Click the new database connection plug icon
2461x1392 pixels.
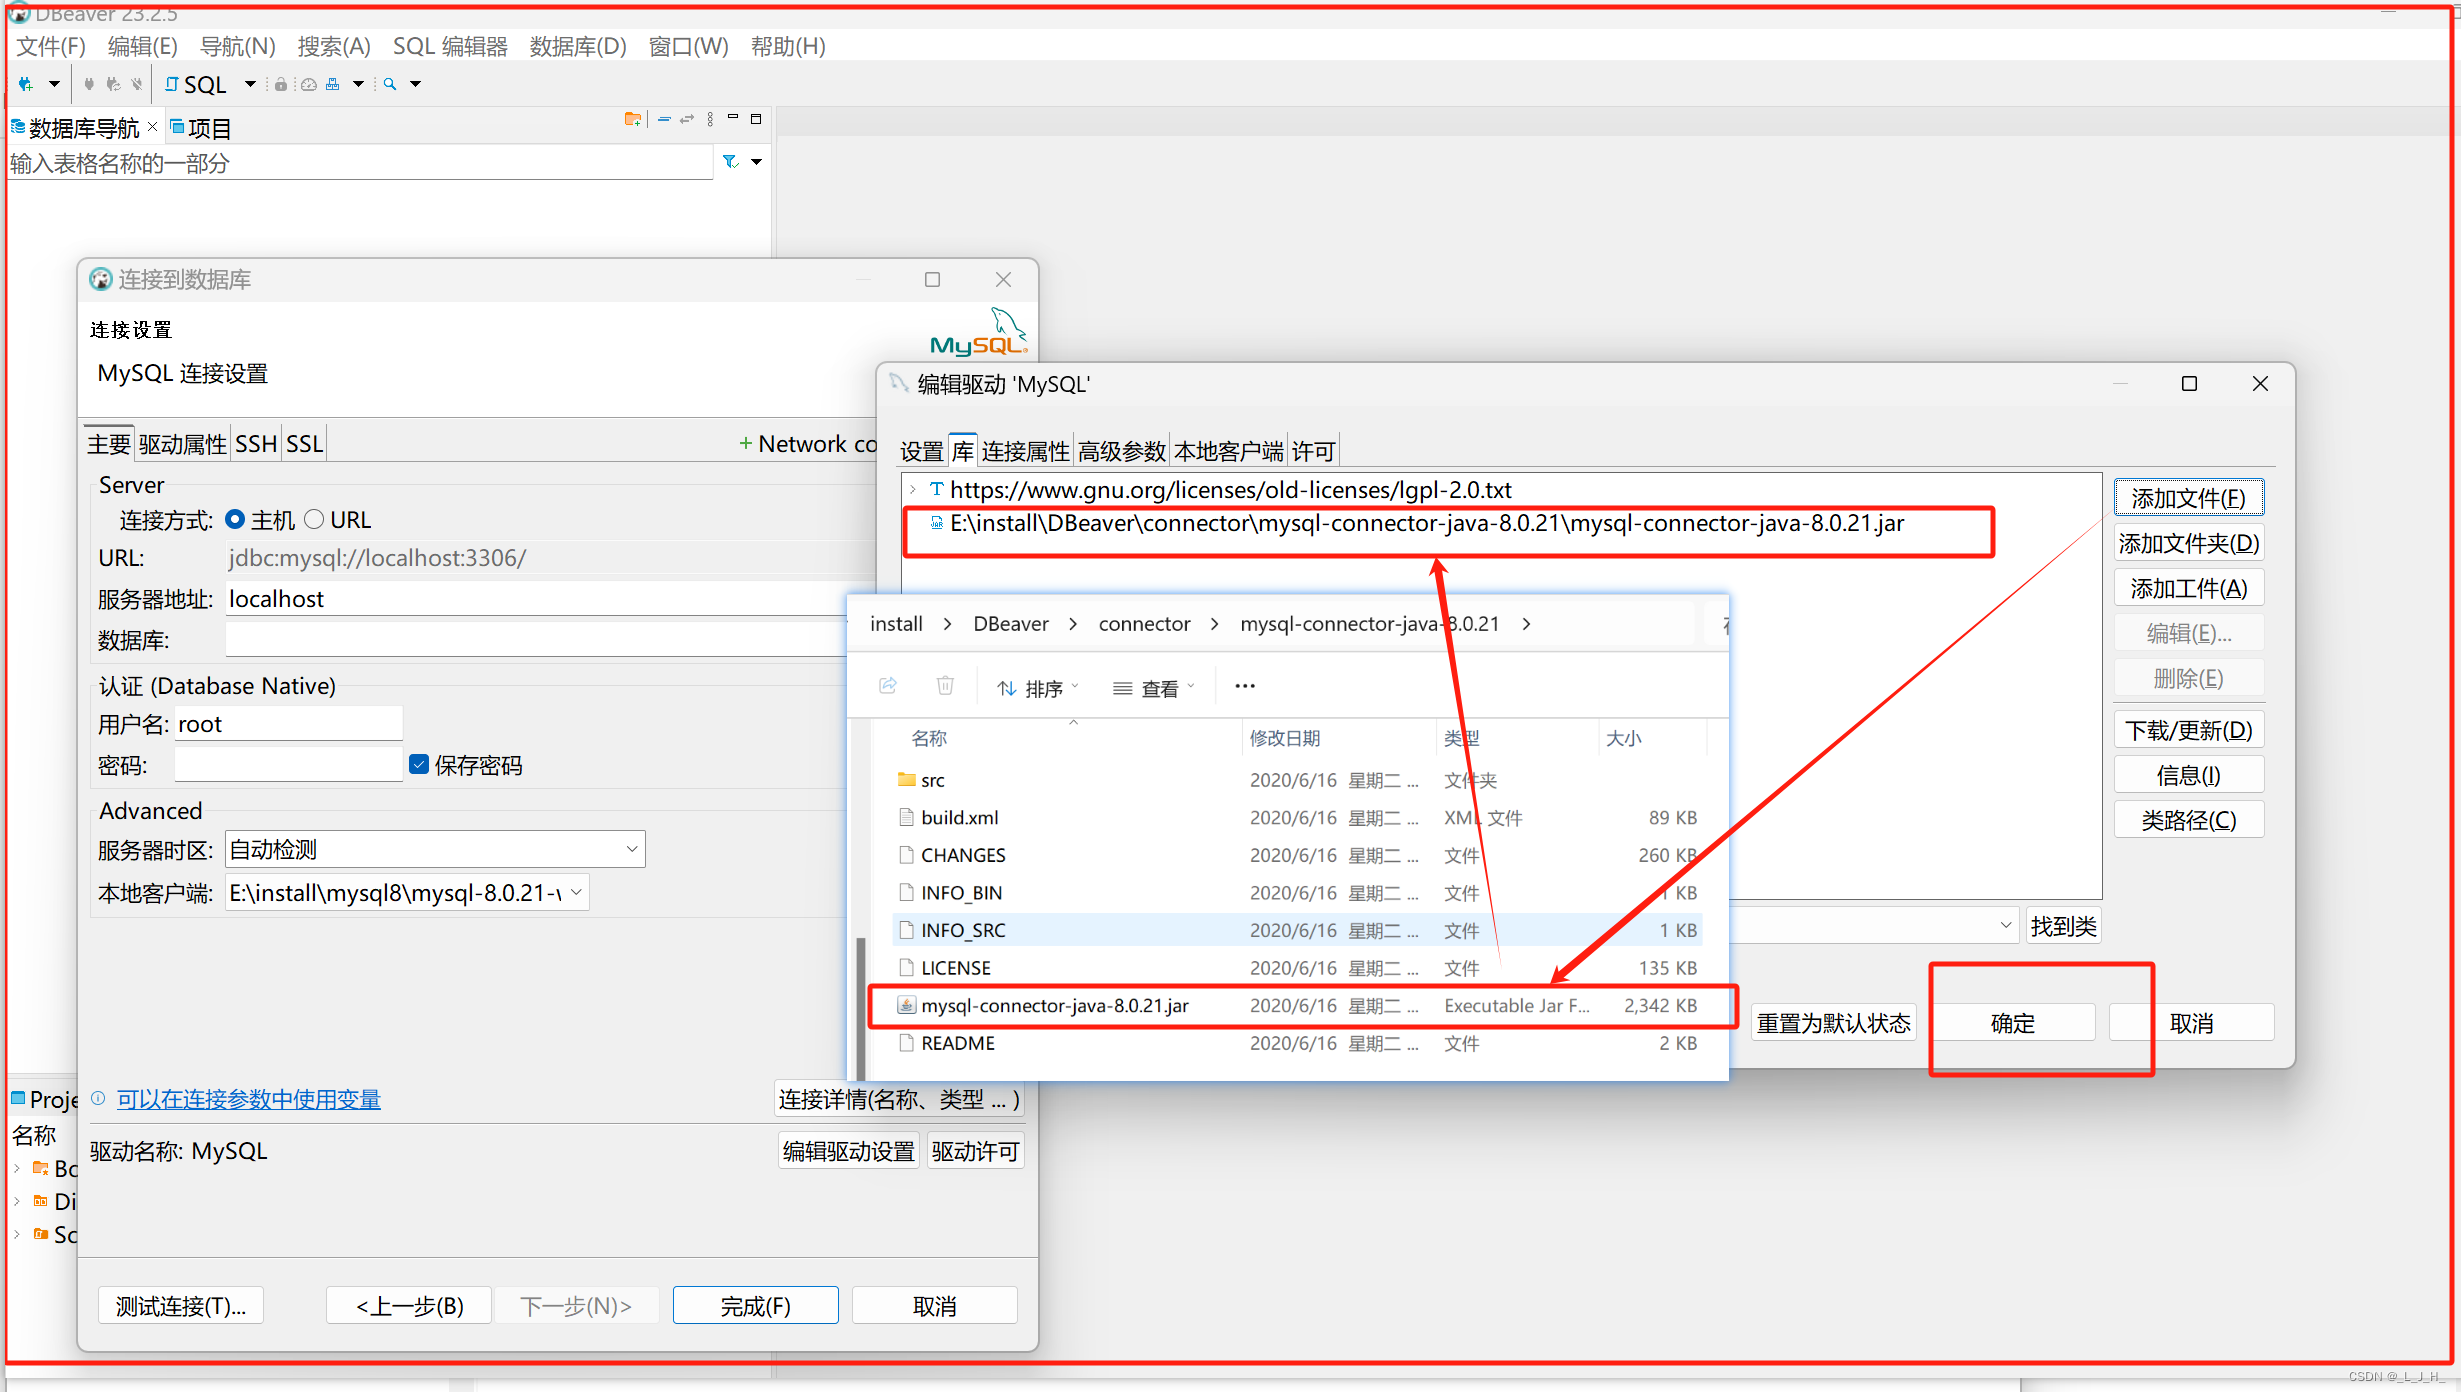pyautogui.click(x=26, y=84)
